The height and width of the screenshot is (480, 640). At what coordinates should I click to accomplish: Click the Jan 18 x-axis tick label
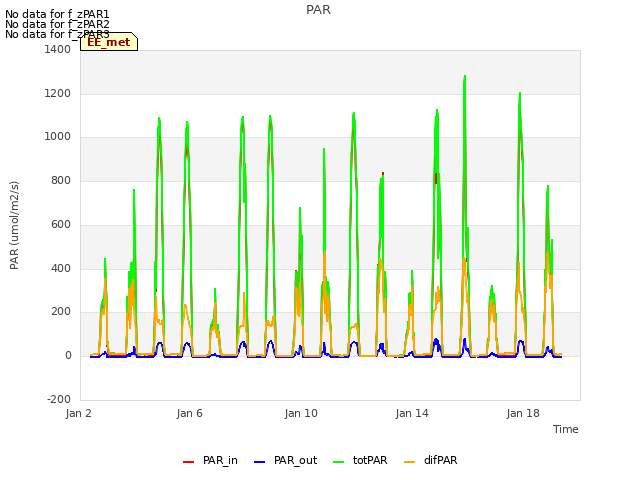(523, 413)
